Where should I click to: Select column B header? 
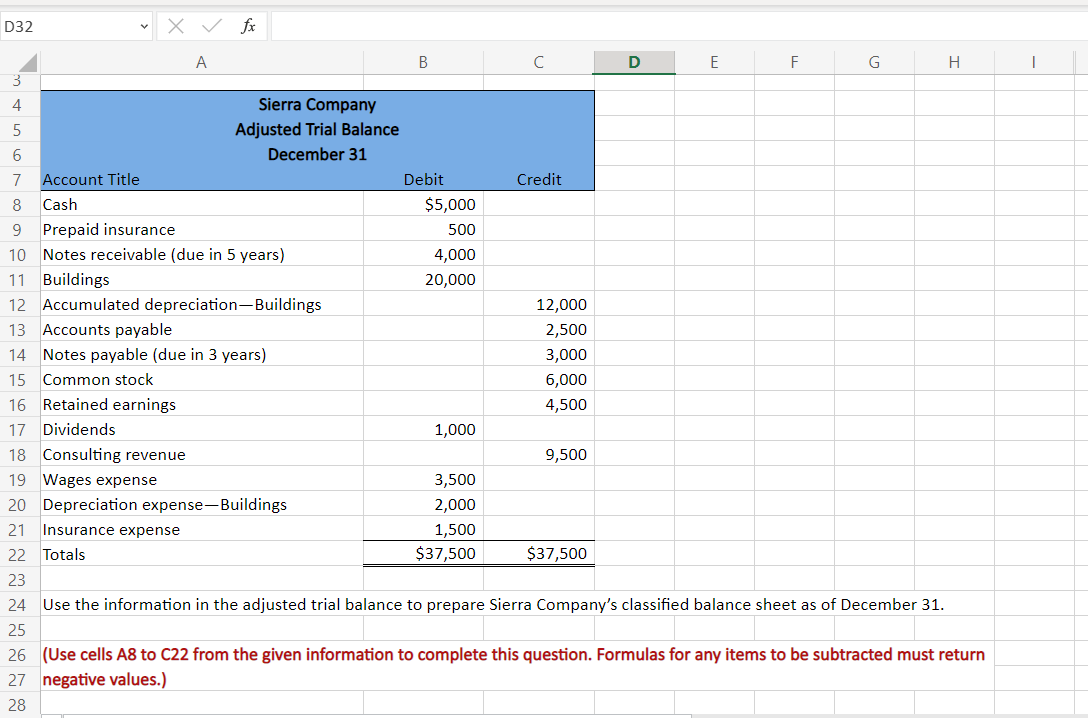(x=423, y=62)
